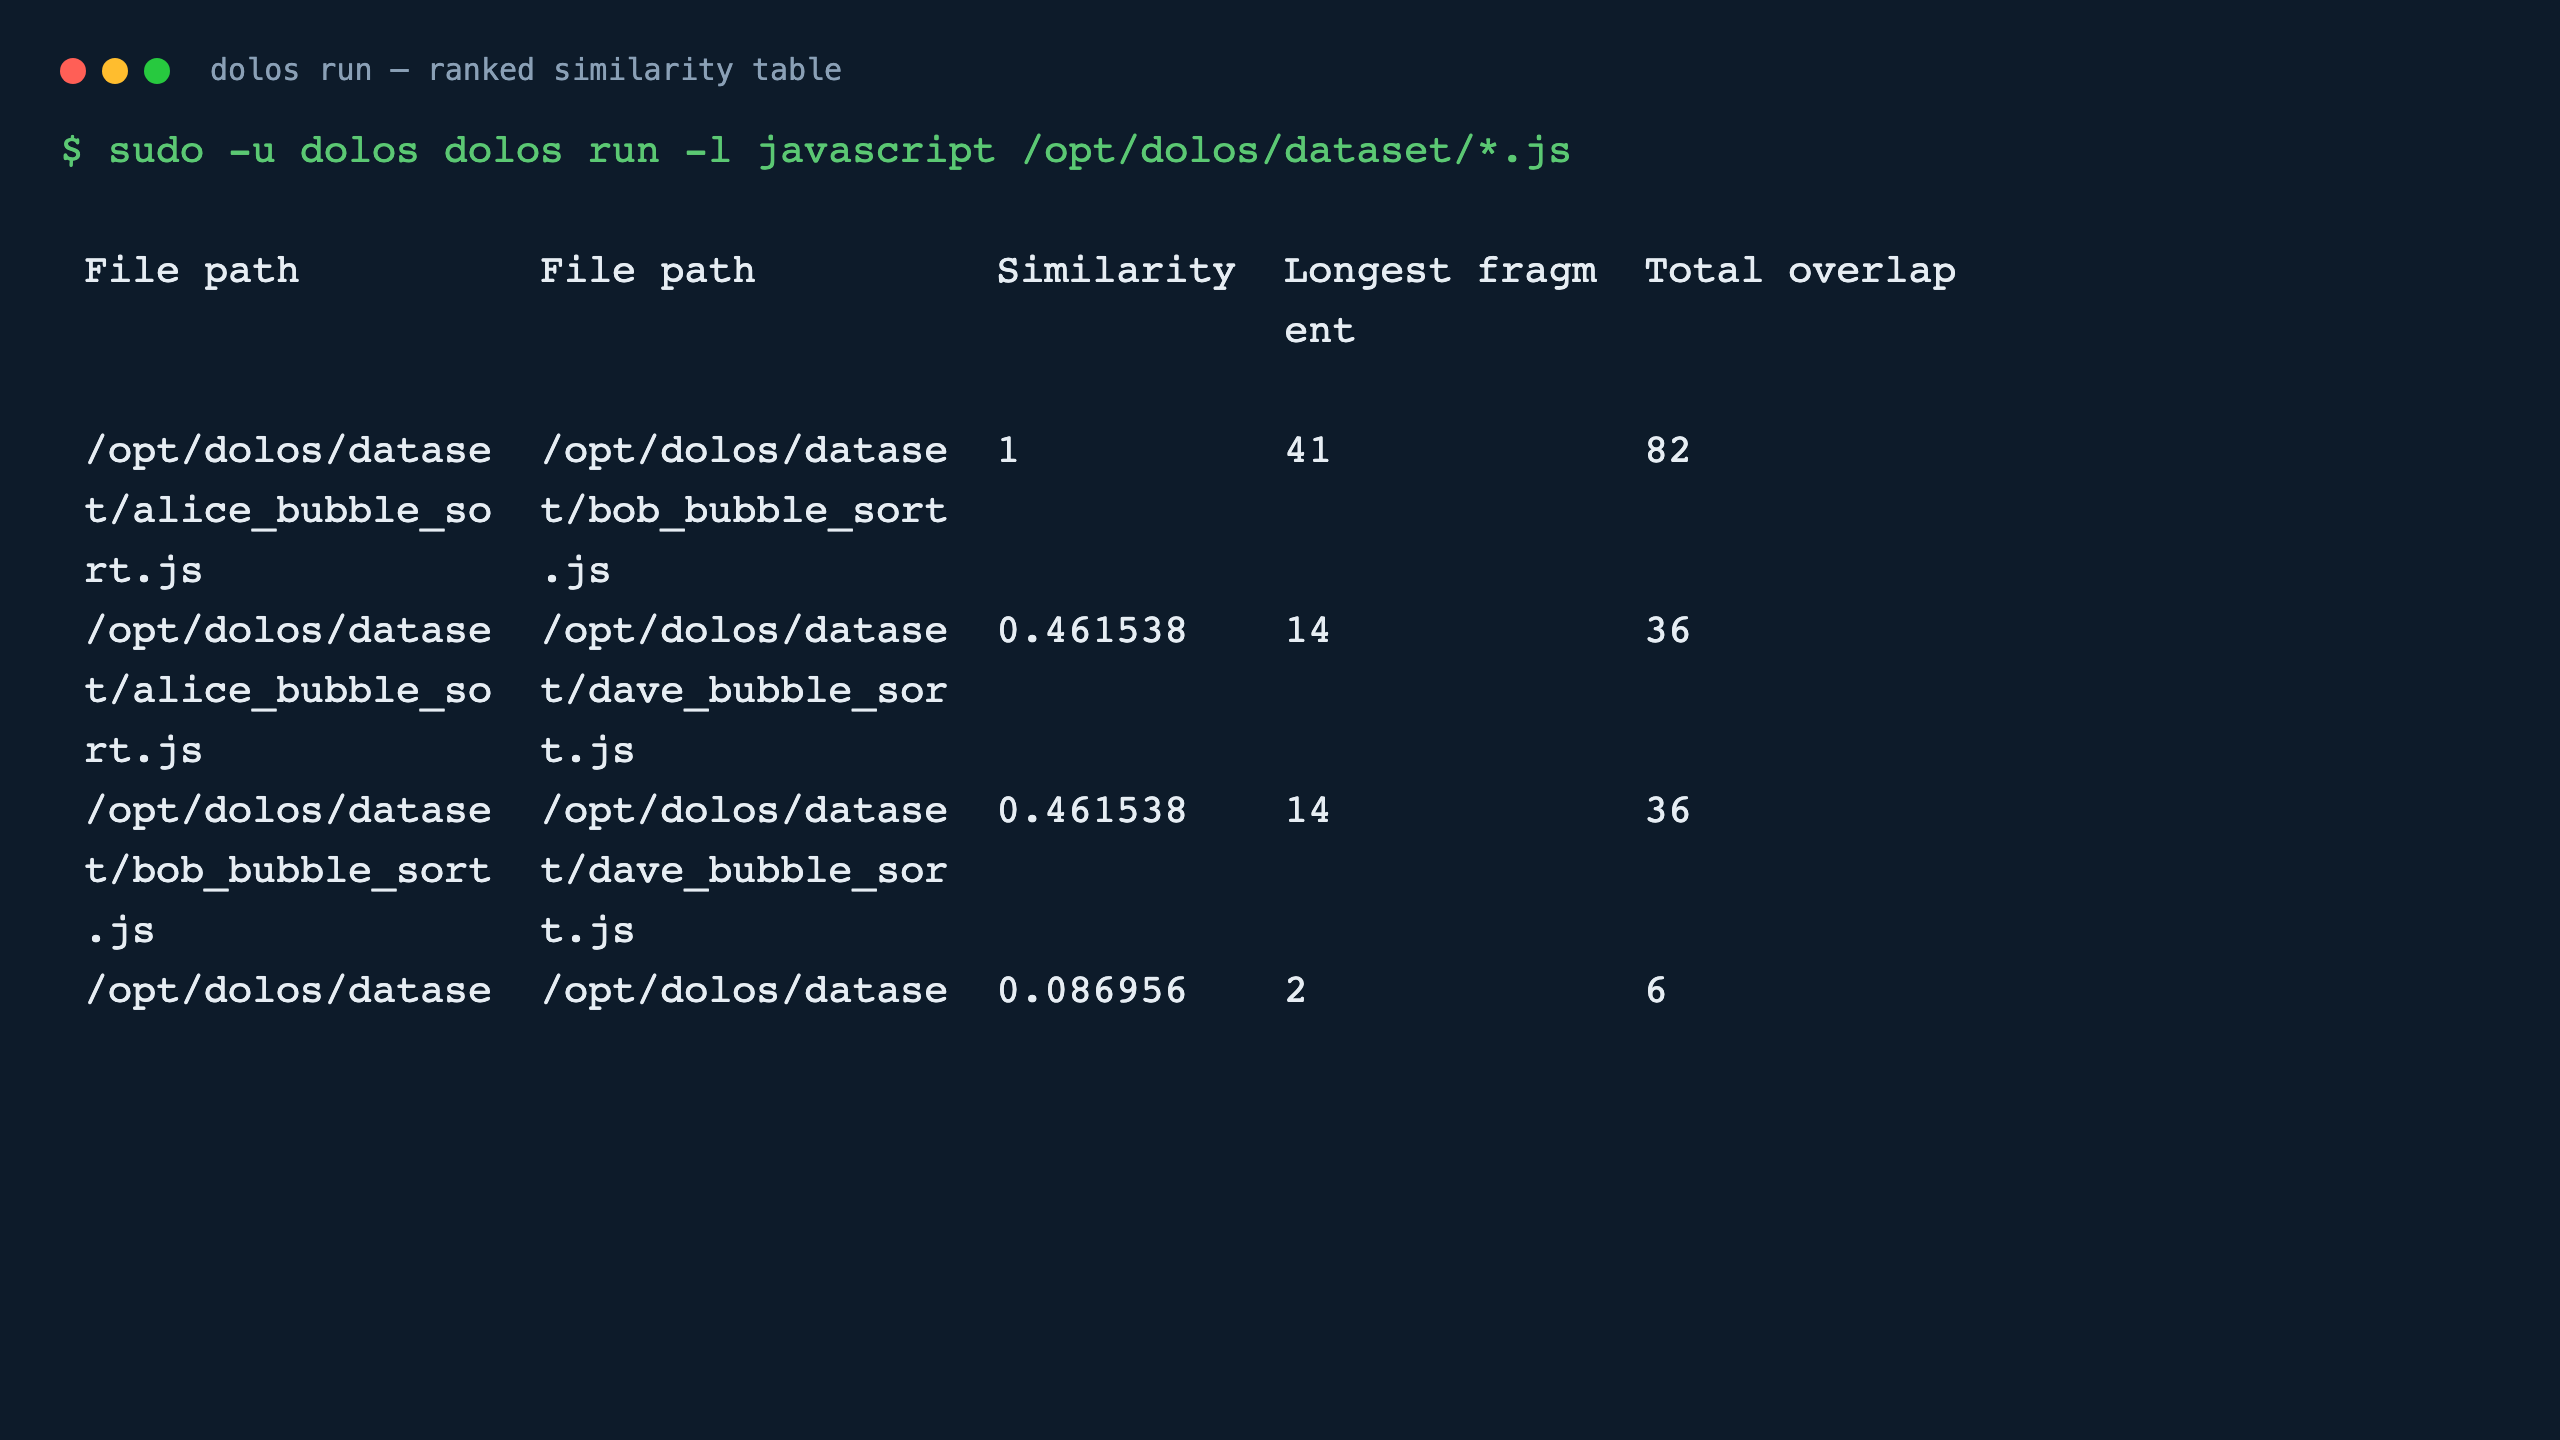Select bob_bubble_sort.js path in the similarity 1 row
Image resolution: width=2560 pixels, height=1440 pixels.
pos(744,510)
